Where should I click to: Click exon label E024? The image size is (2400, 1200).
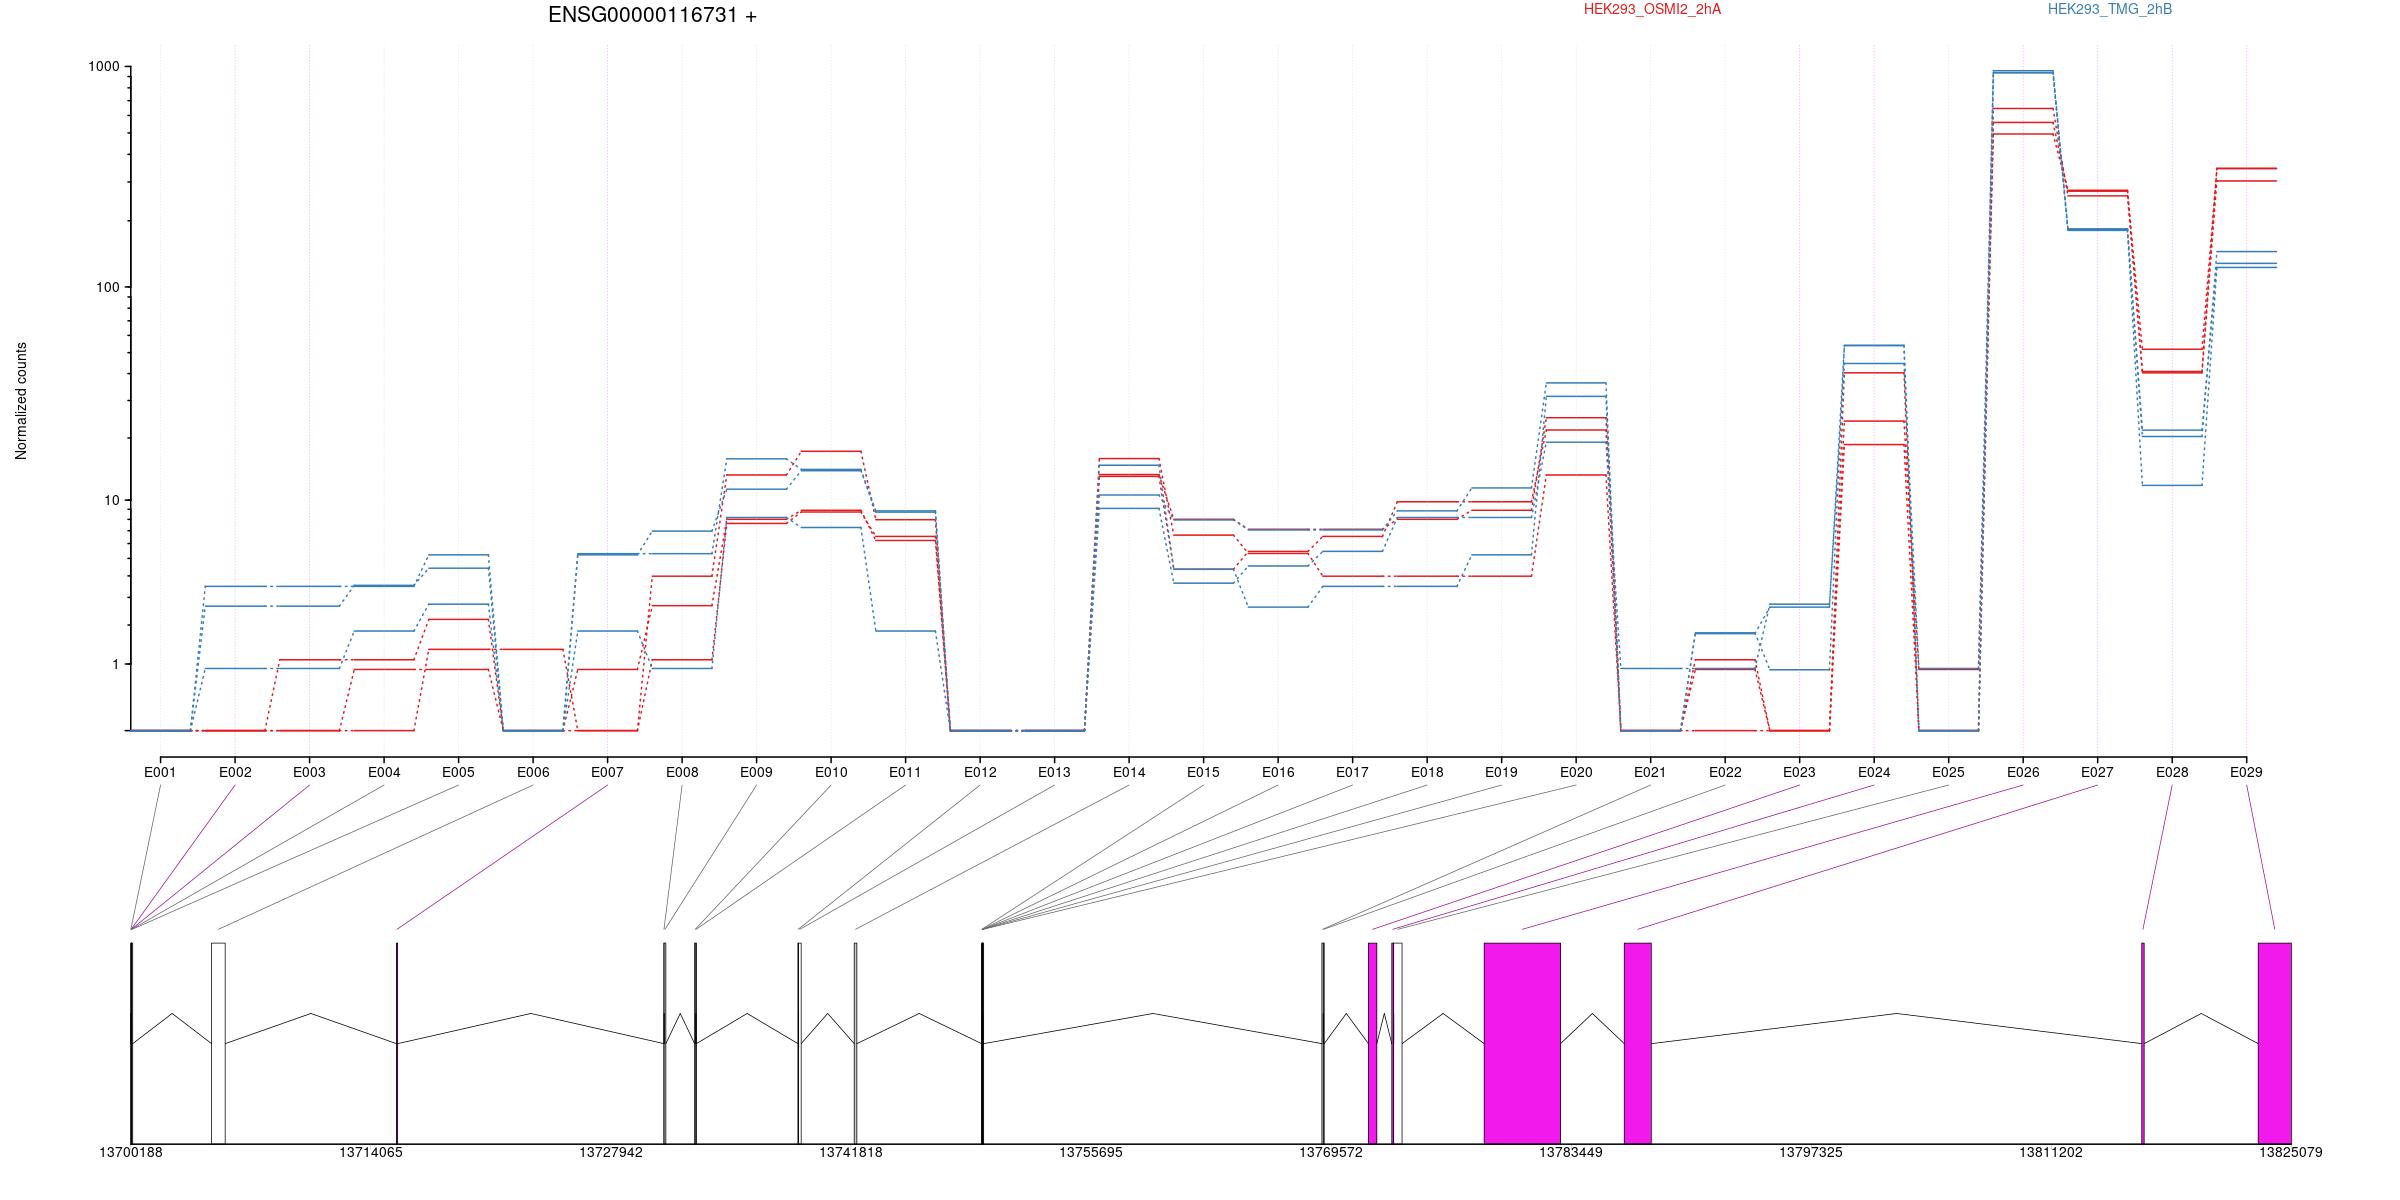[x=1874, y=772]
